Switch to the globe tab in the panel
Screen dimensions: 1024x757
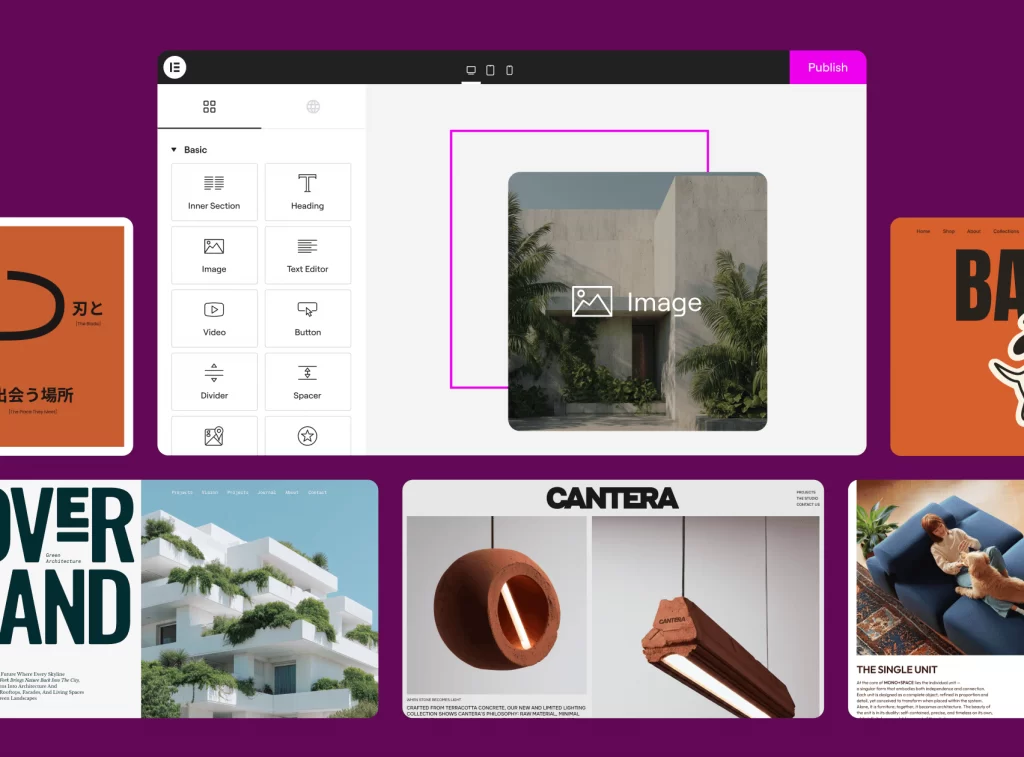[x=313, y=107]
